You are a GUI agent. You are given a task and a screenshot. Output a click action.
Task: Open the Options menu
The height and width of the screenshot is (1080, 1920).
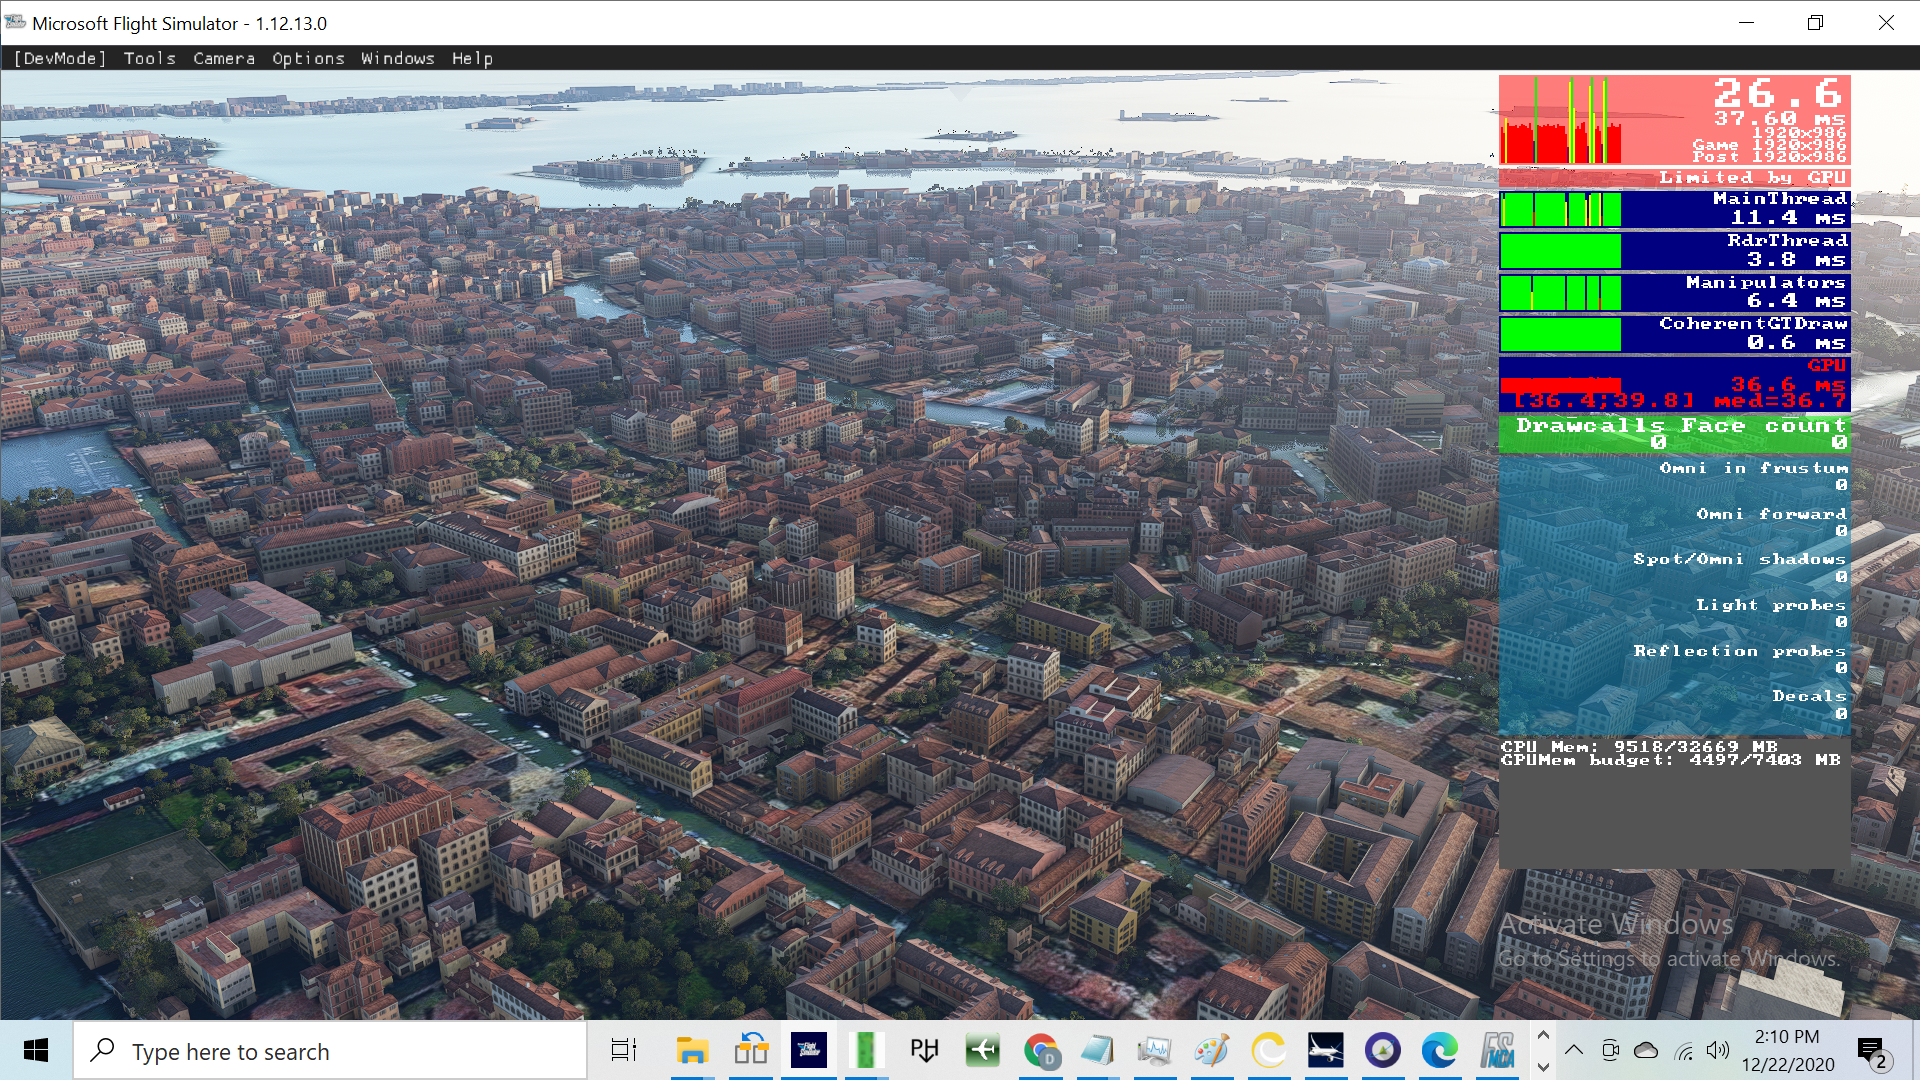point(308,58)
